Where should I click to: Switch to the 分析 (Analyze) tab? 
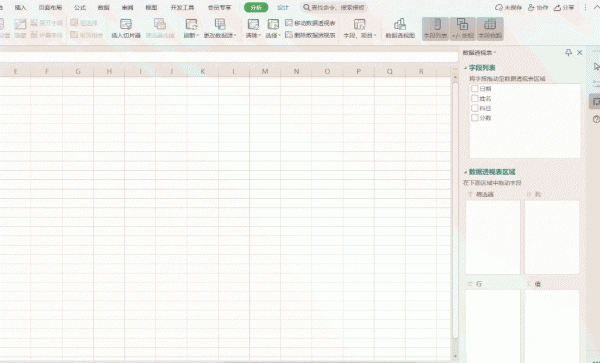256,7
